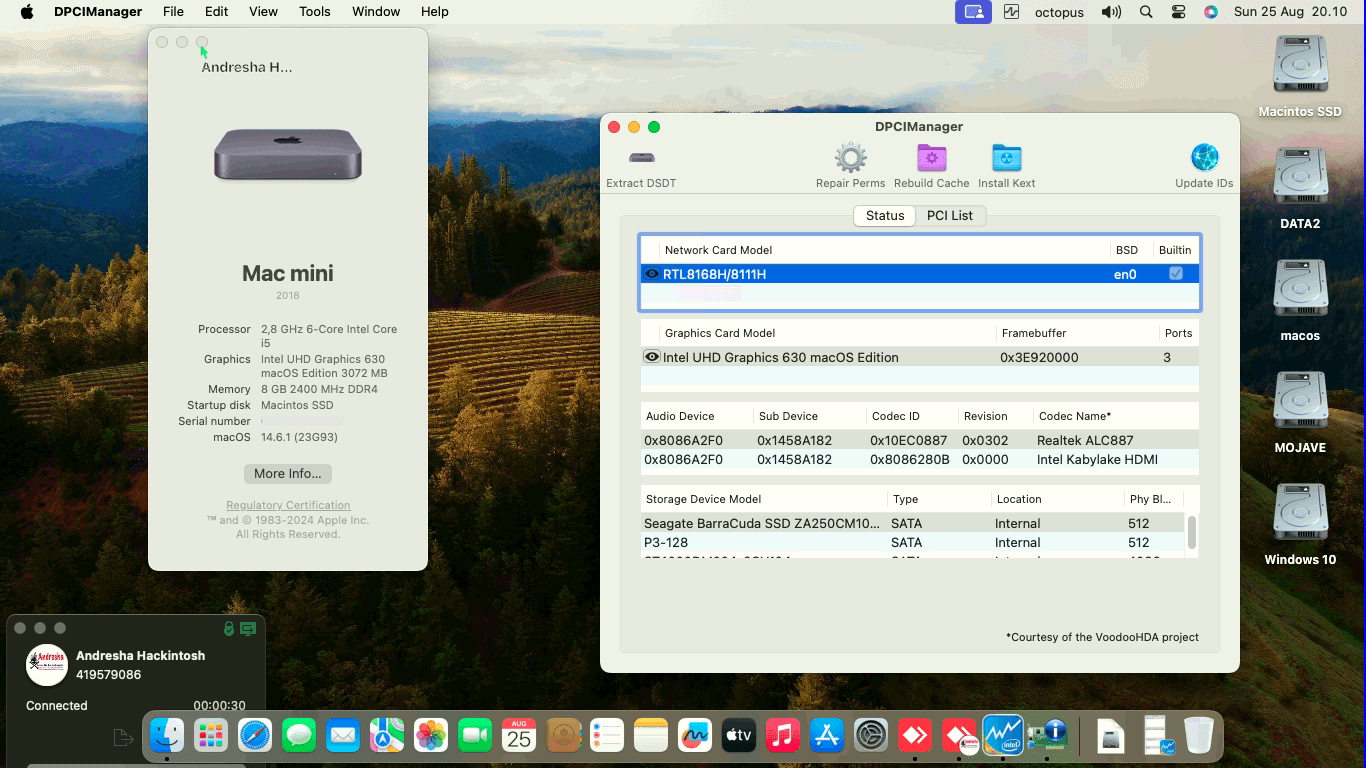Click the Intel Power Gadget Dock icon

1002,736
